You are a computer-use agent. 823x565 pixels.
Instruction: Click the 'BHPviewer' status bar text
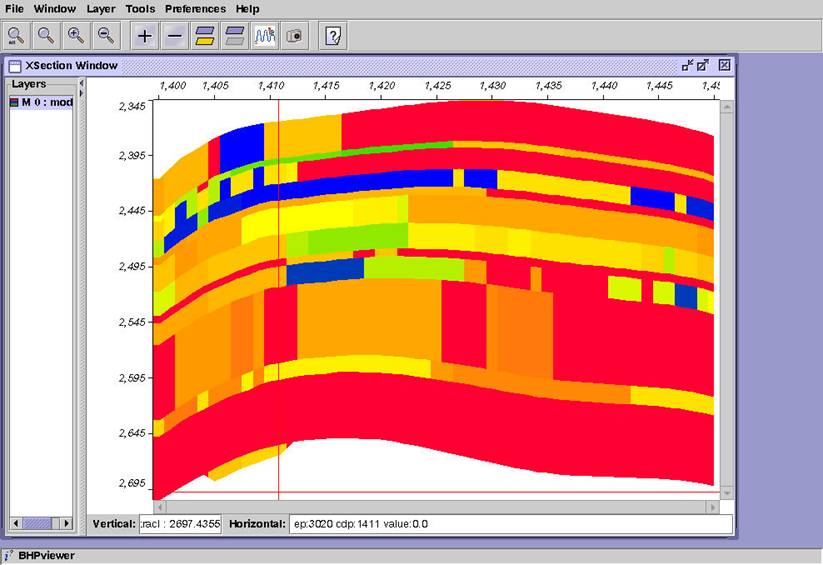[x=46, y=556]
